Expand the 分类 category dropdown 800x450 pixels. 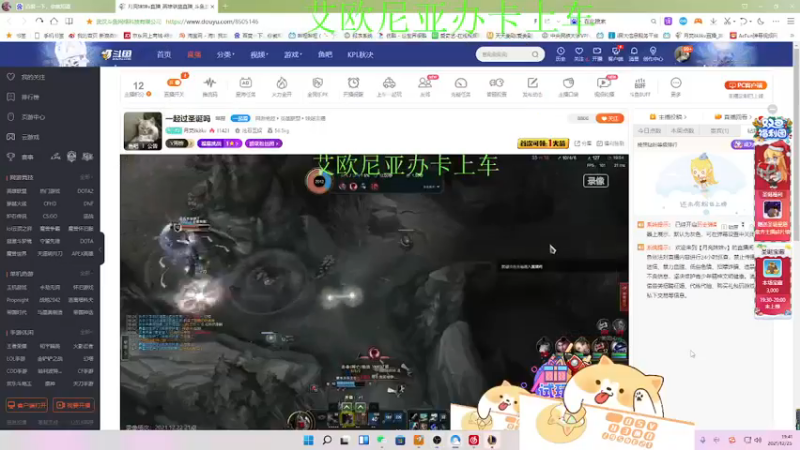(225, 55)
